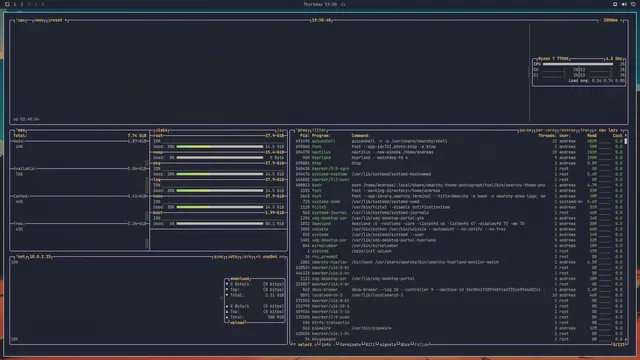Click the disks box title label
Screen dimensions: 640x360
(162, 130)
